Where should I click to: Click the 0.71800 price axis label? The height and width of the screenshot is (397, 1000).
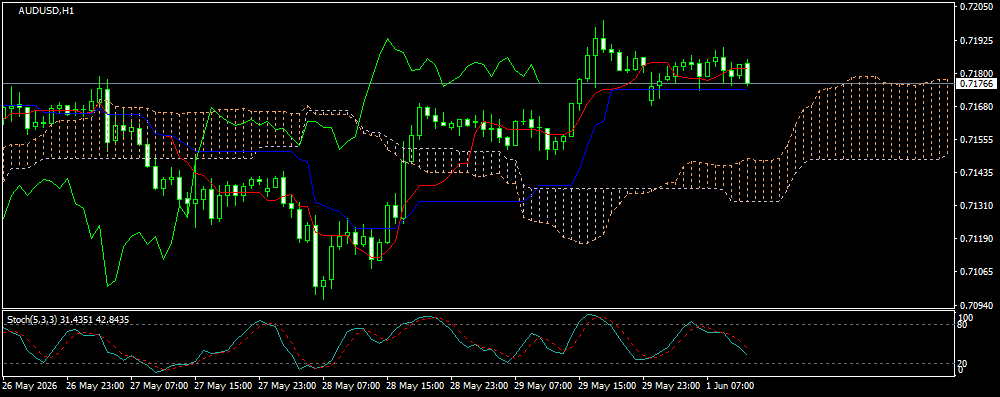(976, 73)
